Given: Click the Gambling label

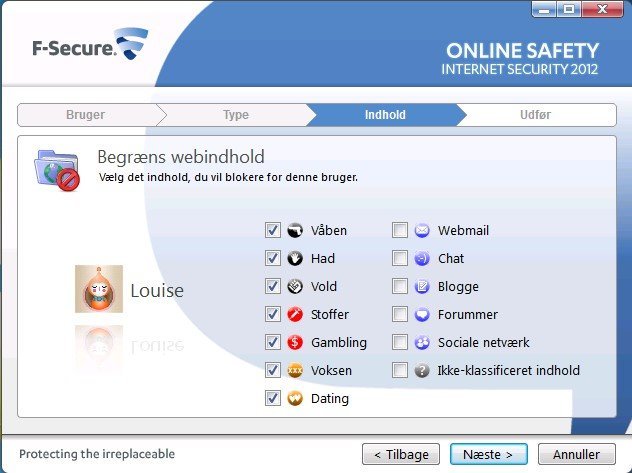Looking at the screenshot, I should [339, 342].
